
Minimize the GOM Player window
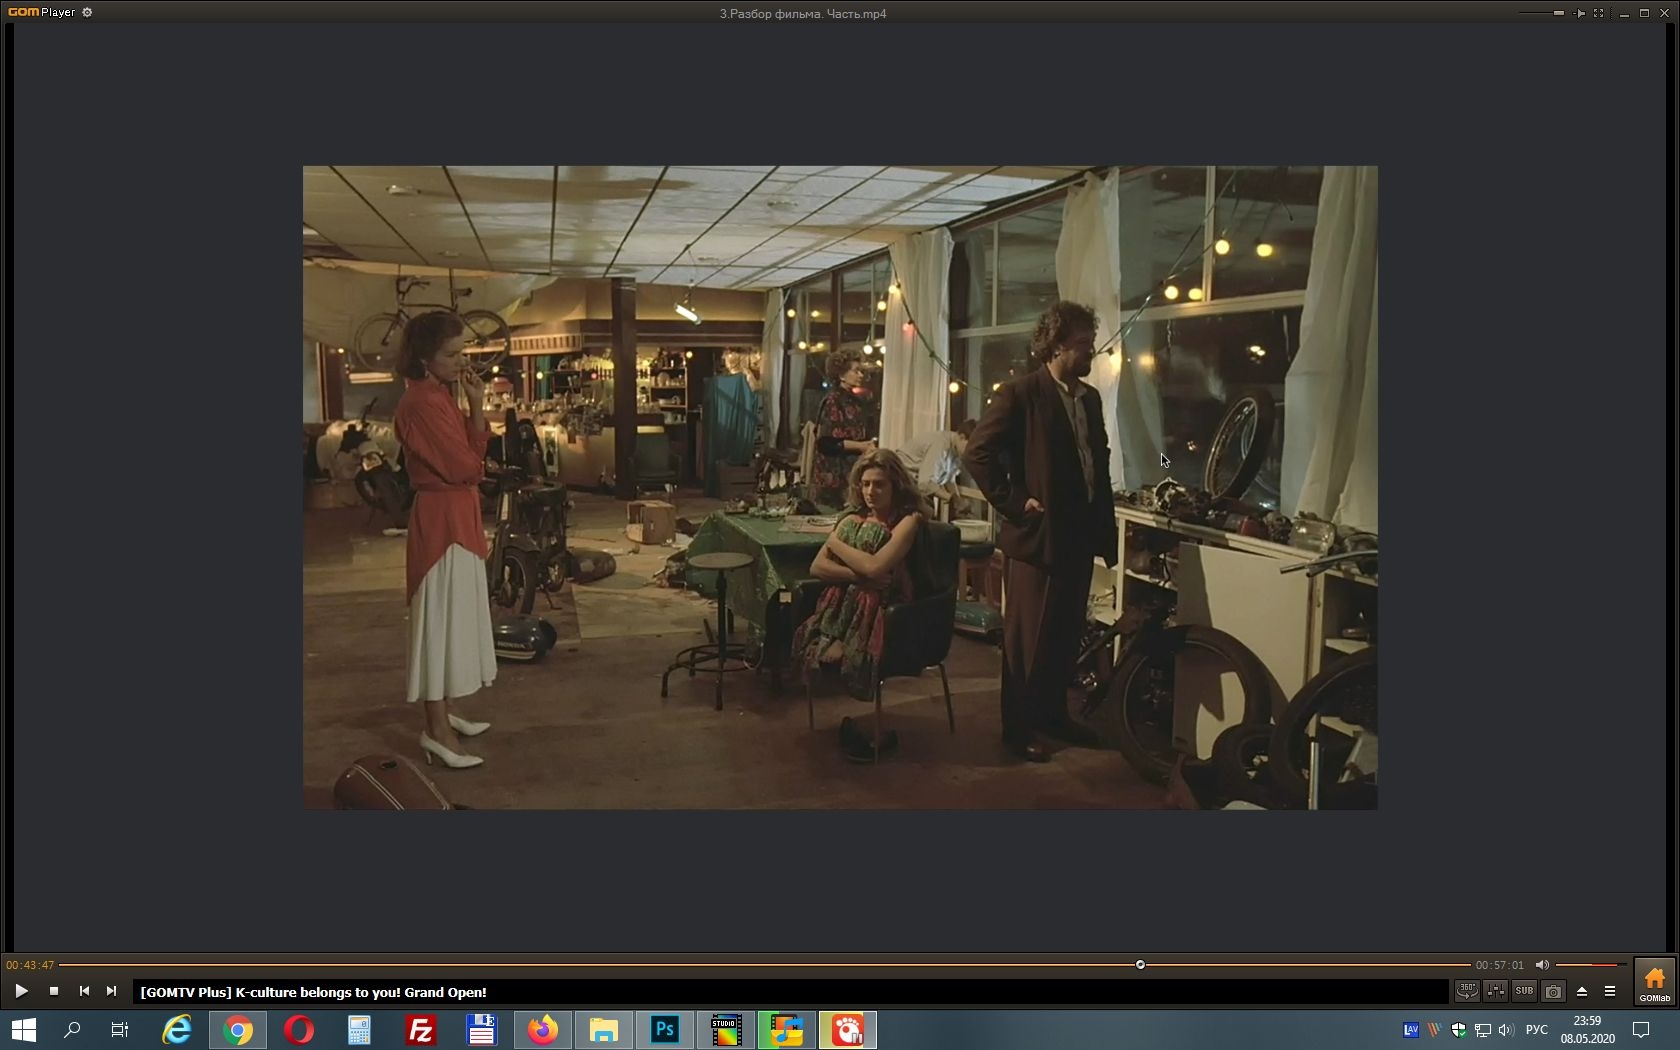(x=1623, y=13)
